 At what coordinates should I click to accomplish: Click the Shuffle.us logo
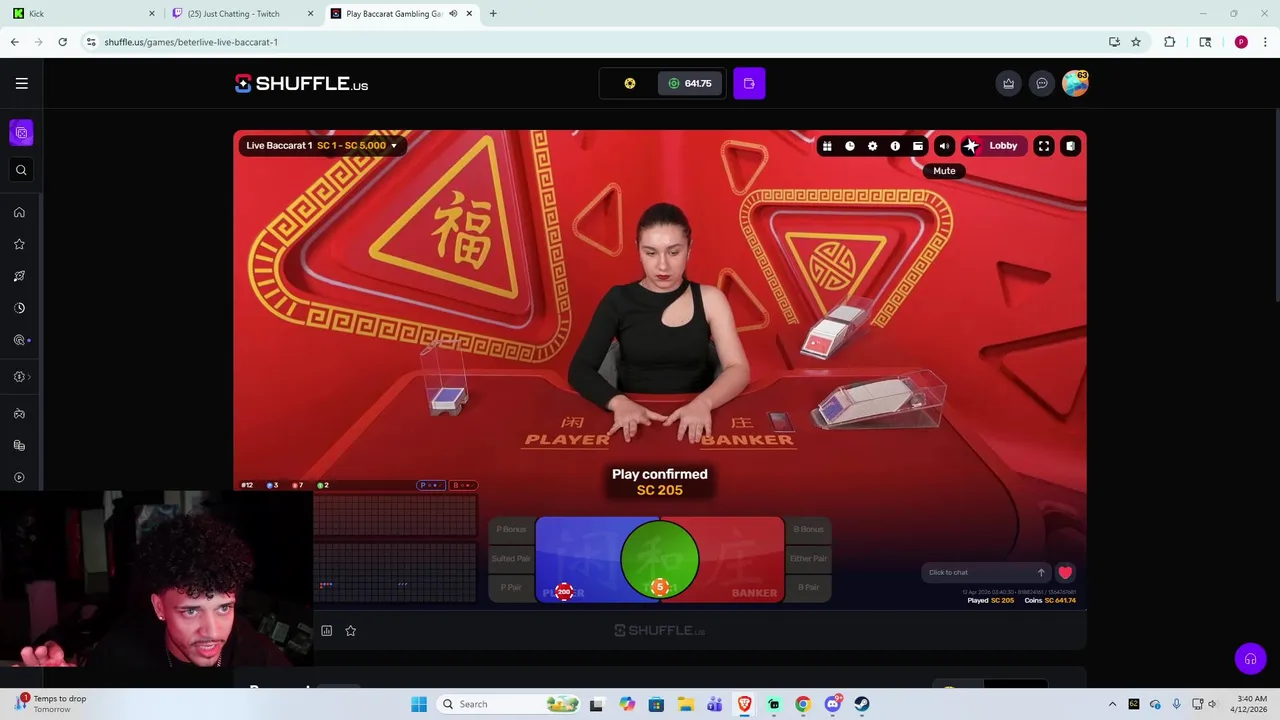301,84
